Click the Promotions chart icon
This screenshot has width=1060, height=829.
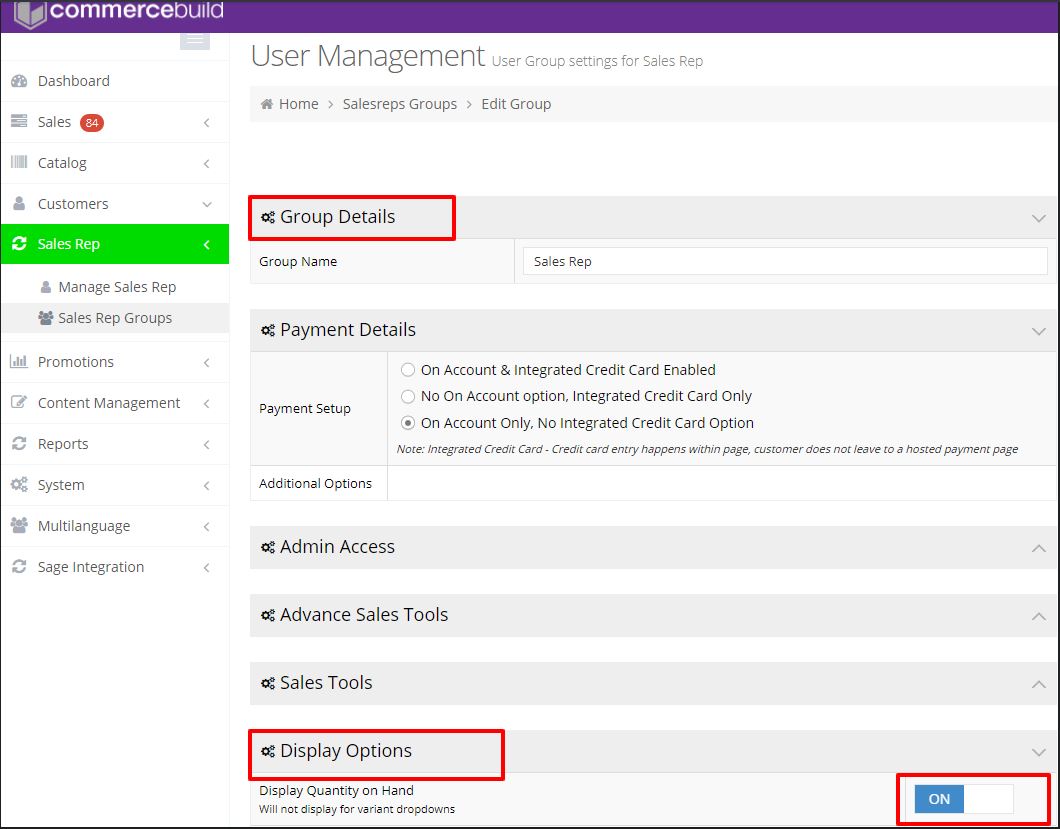coord(20,363)
